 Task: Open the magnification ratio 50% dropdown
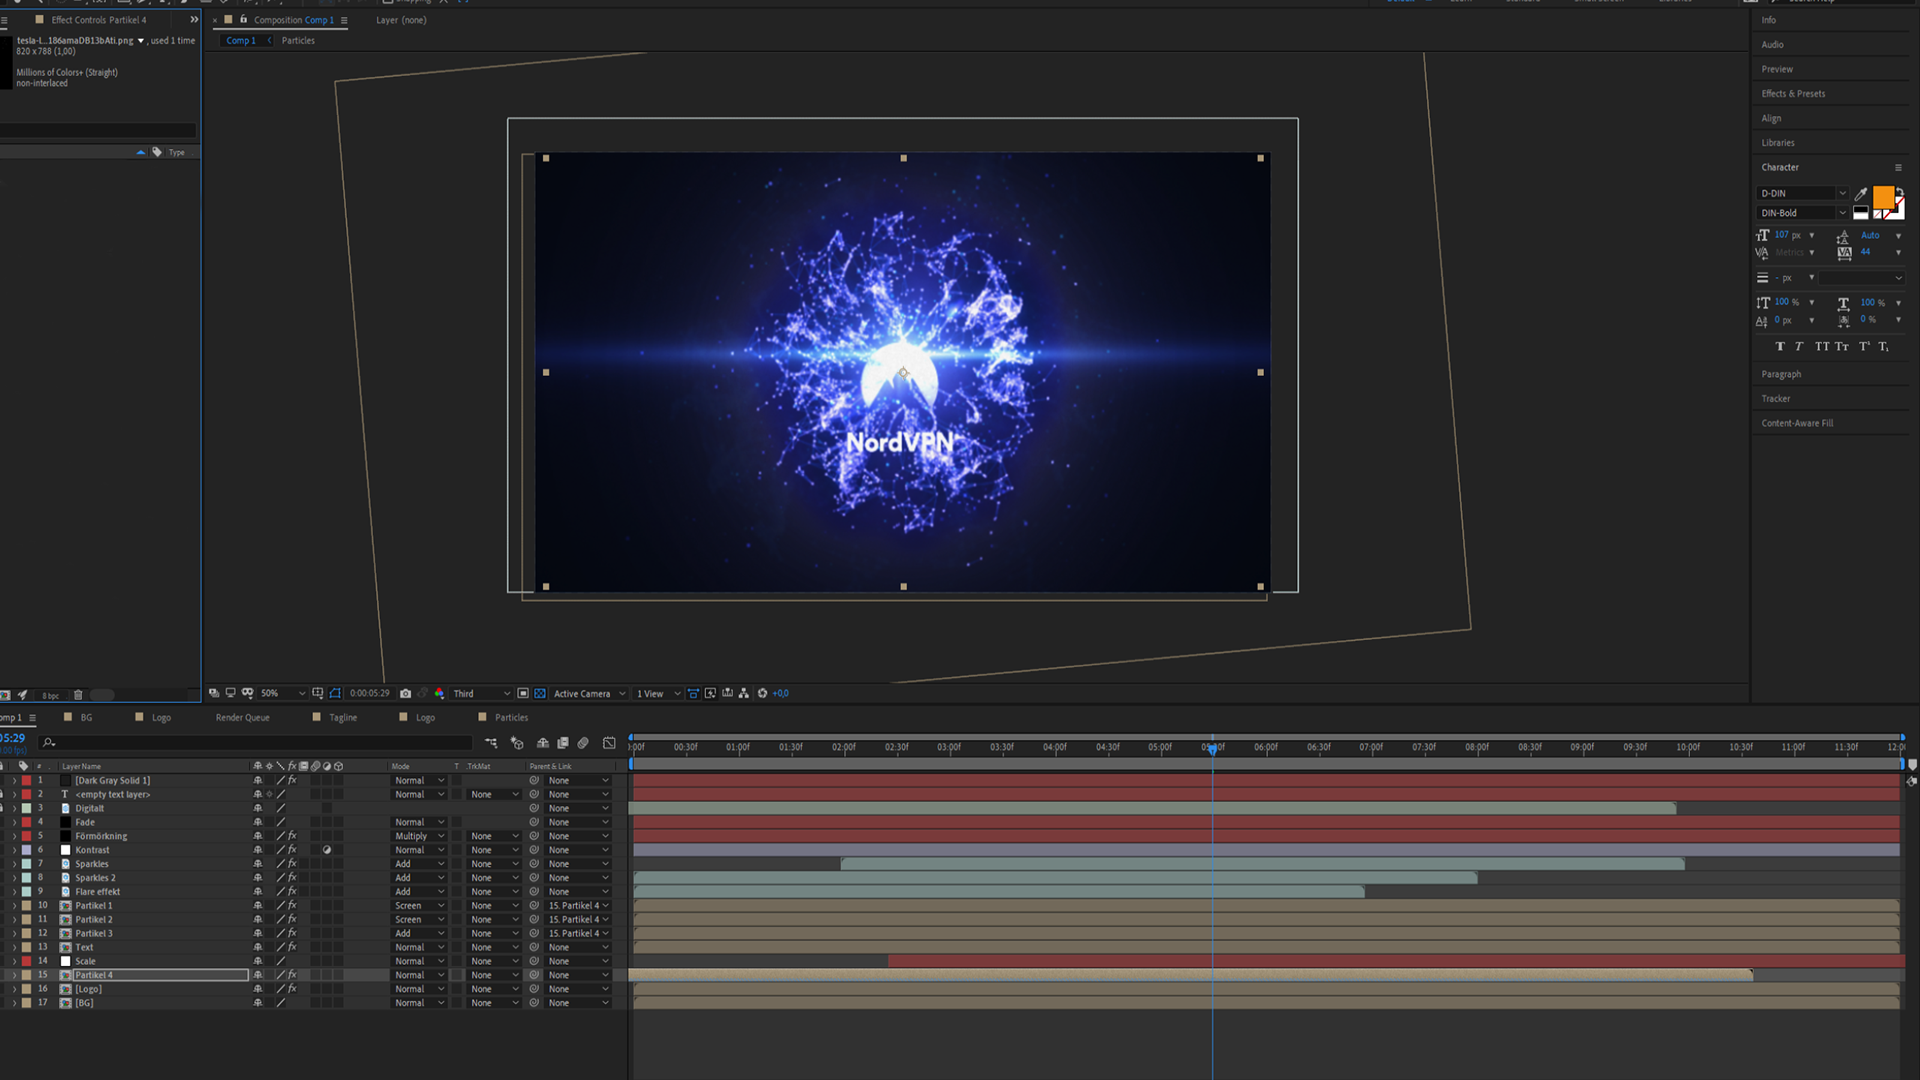click(283, 693)
